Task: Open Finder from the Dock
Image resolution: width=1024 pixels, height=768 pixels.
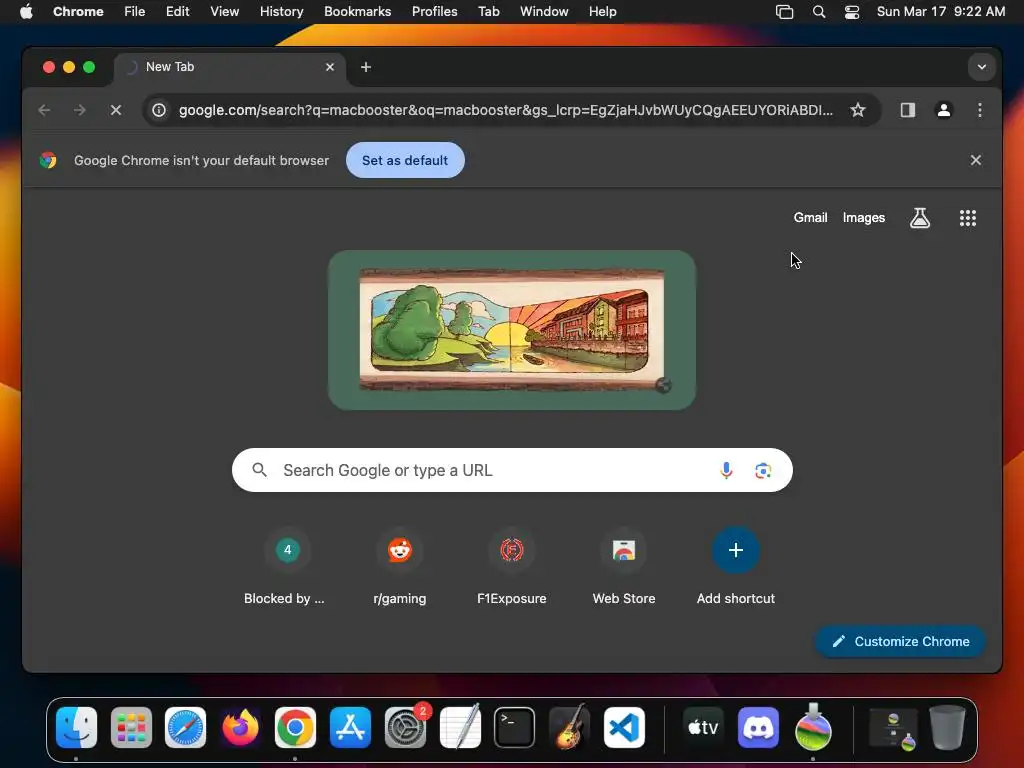Action: click(x=76, y=727)
